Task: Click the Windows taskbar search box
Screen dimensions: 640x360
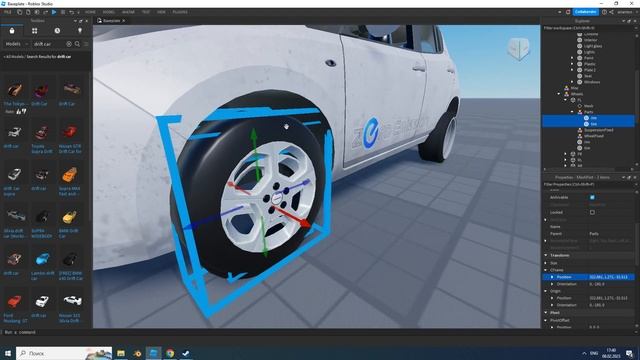Action: coord(64,353)
